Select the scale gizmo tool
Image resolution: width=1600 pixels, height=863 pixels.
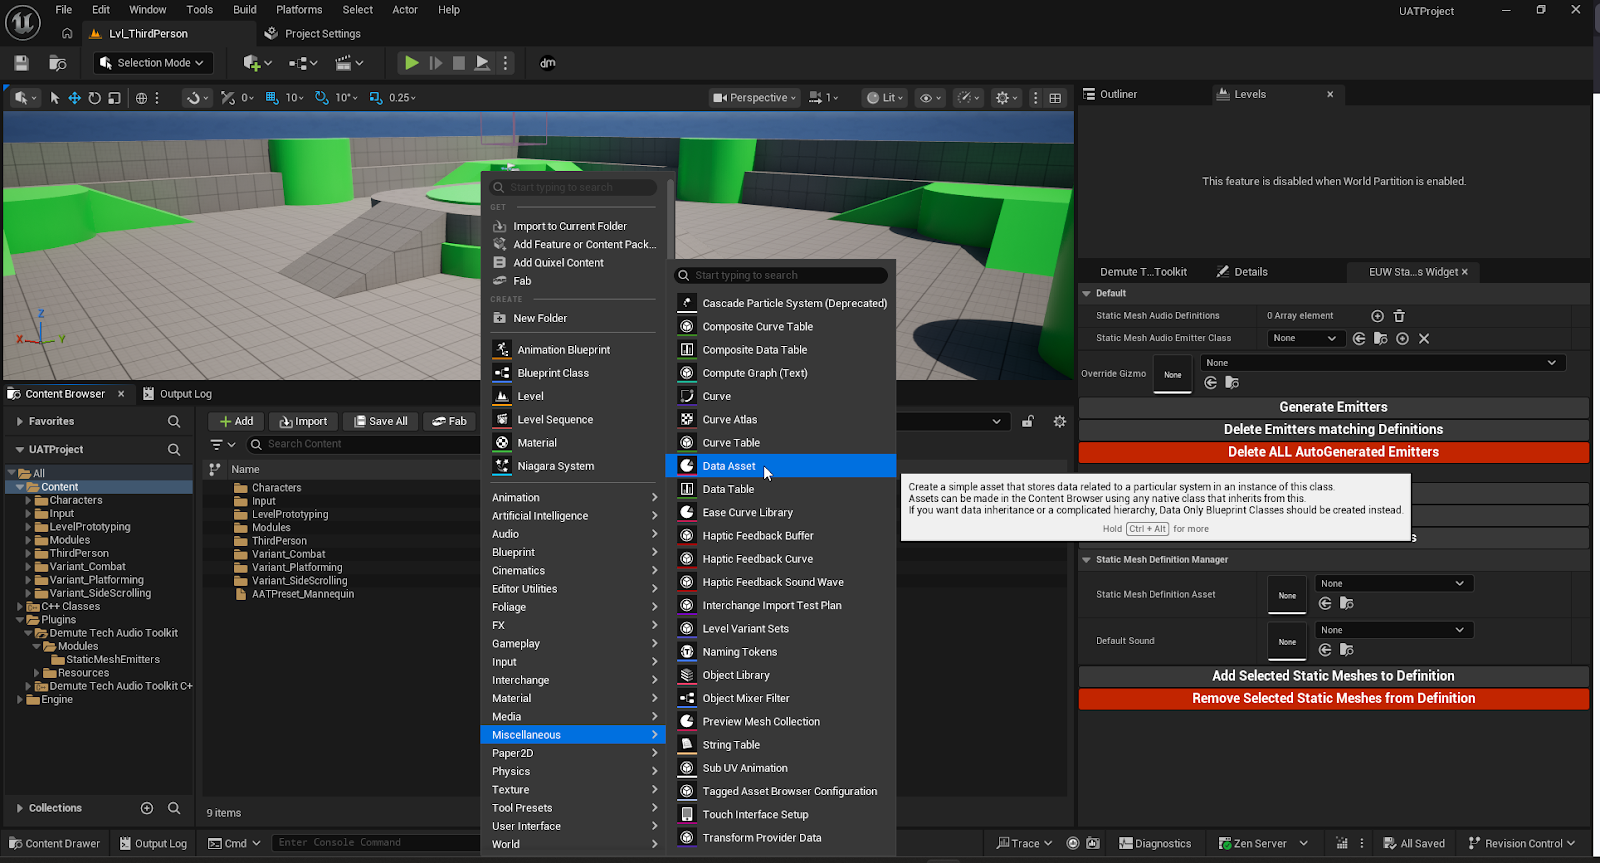point(114,98)
